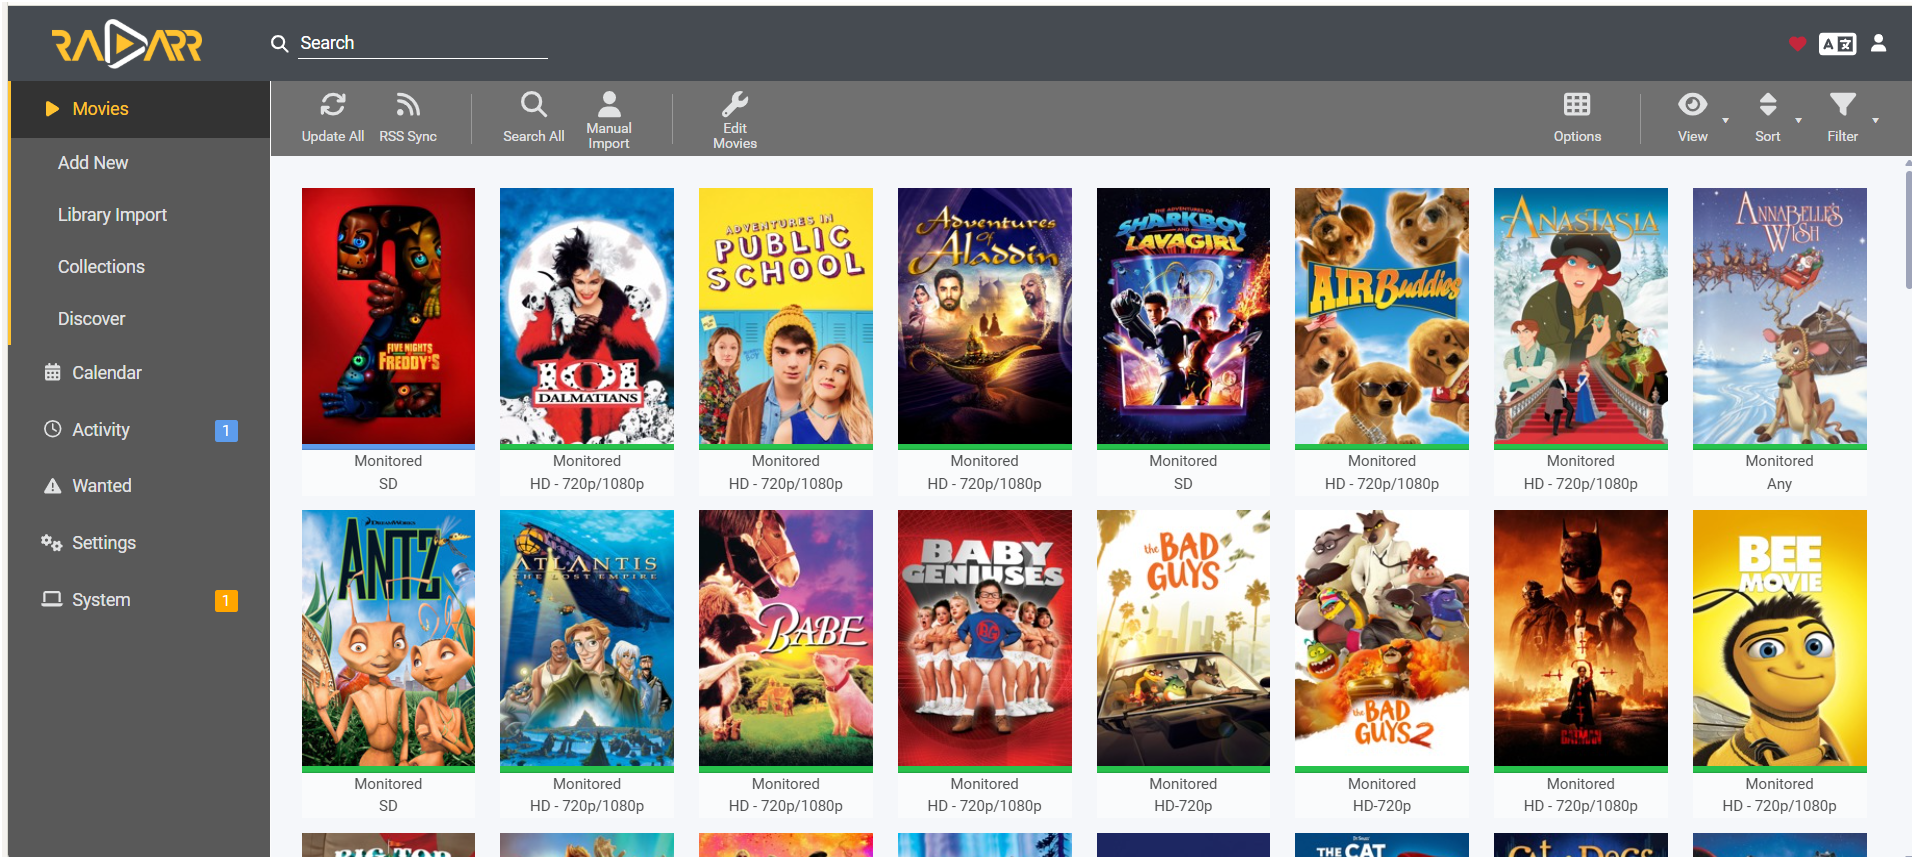This screenshot has width=1914, height=859.
Task: Click the Update All refresh icon
Action: point(332,106)
